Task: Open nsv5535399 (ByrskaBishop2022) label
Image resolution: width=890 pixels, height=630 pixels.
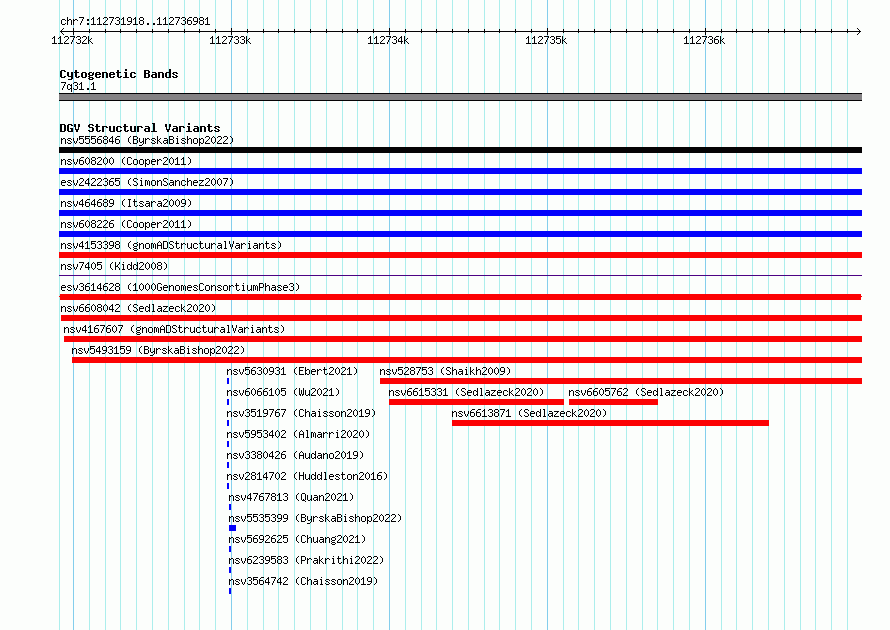Action: pyautogui.click(x=315, y=518)
